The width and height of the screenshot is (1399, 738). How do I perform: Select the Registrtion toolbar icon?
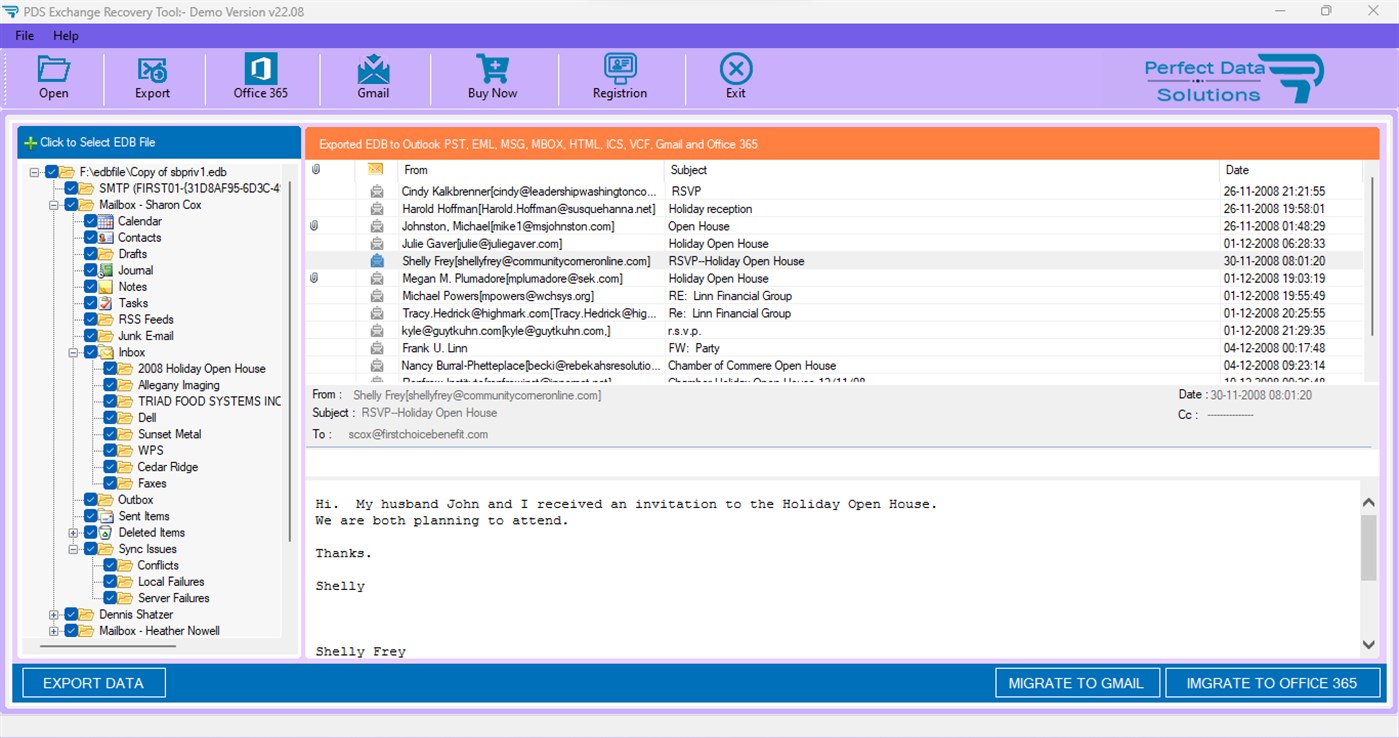(619, 77)
